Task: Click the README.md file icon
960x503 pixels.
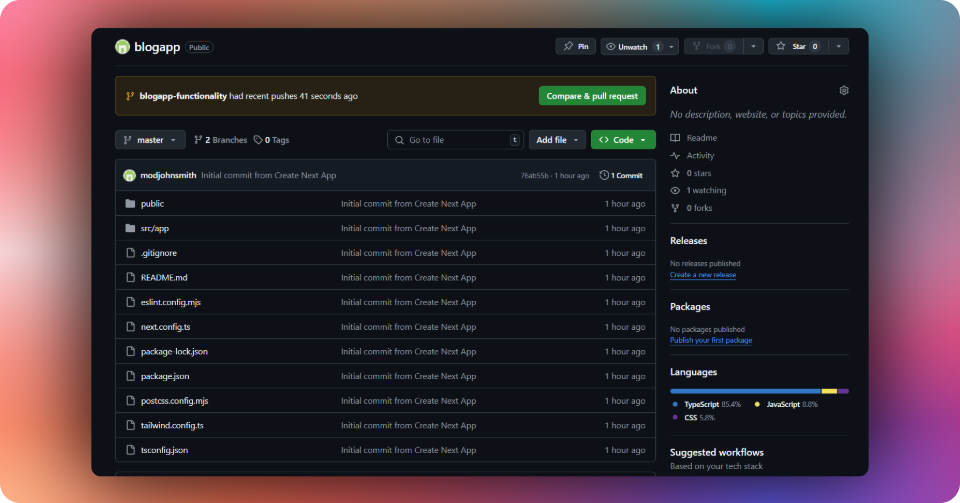Action: pyautogui.click(x=130, y=277)
